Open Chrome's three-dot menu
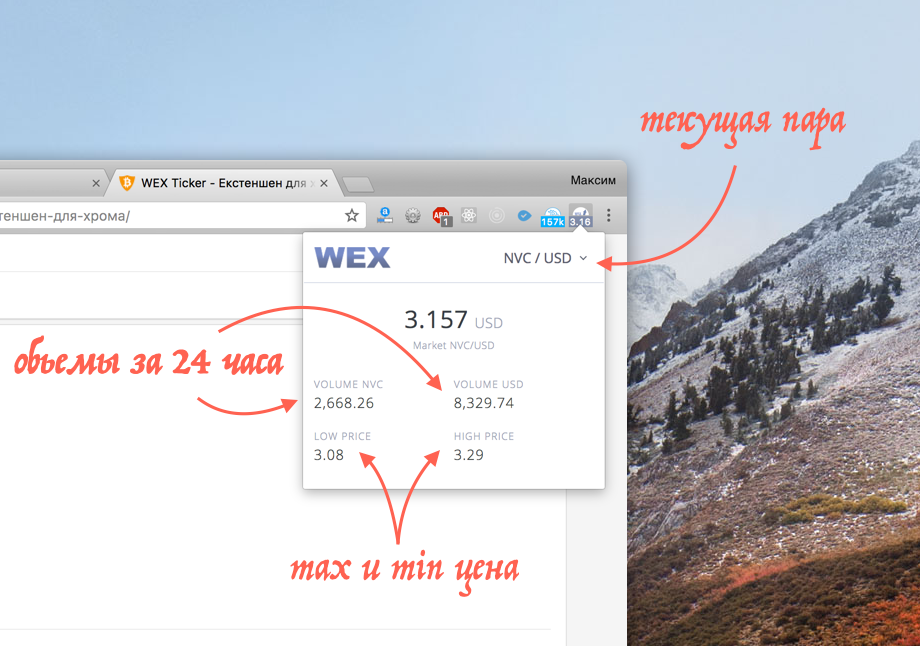The width and height of the screenshot is (920, 646). [608, 215]
